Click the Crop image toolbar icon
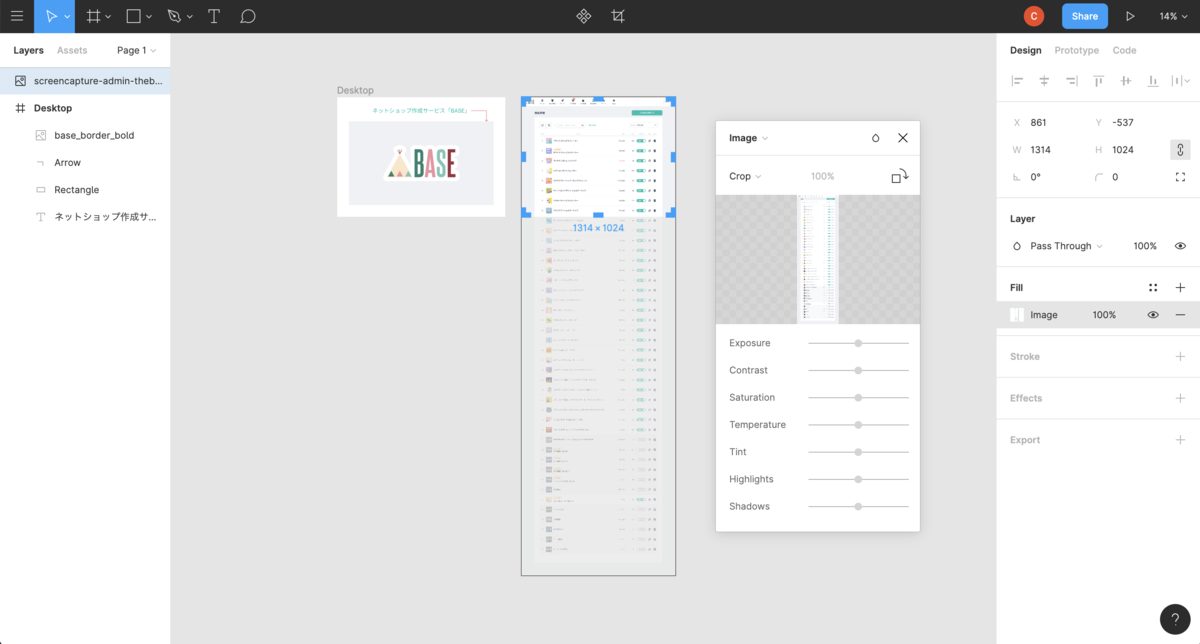The width and height of the screenshot is (1200, 644). pos(618,16)
